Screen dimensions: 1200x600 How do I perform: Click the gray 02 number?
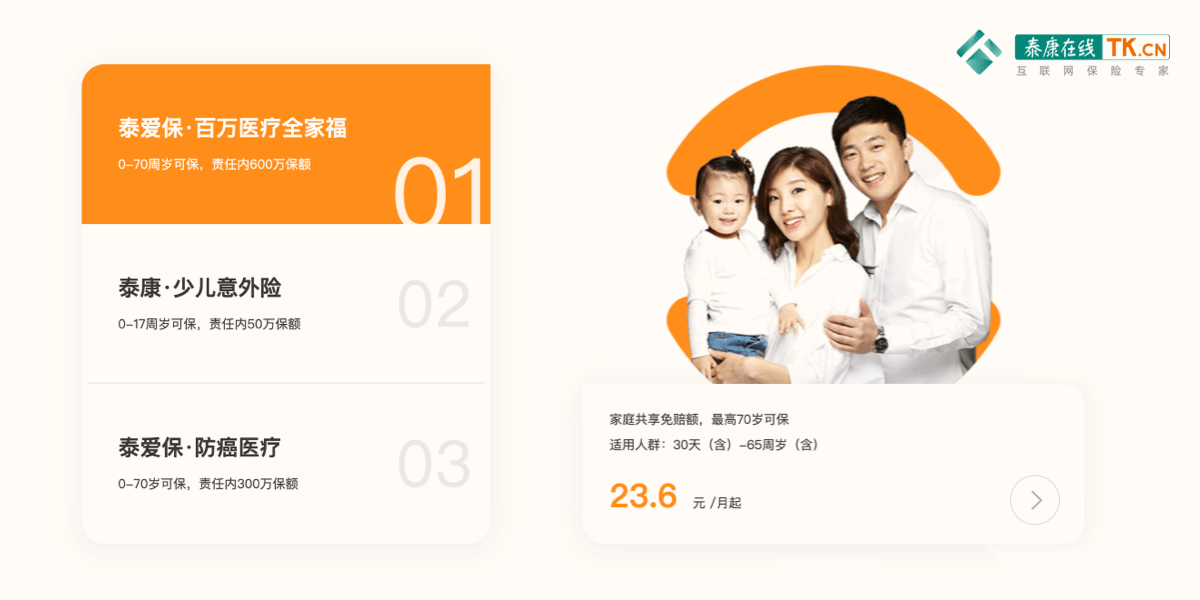(x=434, y=305)
